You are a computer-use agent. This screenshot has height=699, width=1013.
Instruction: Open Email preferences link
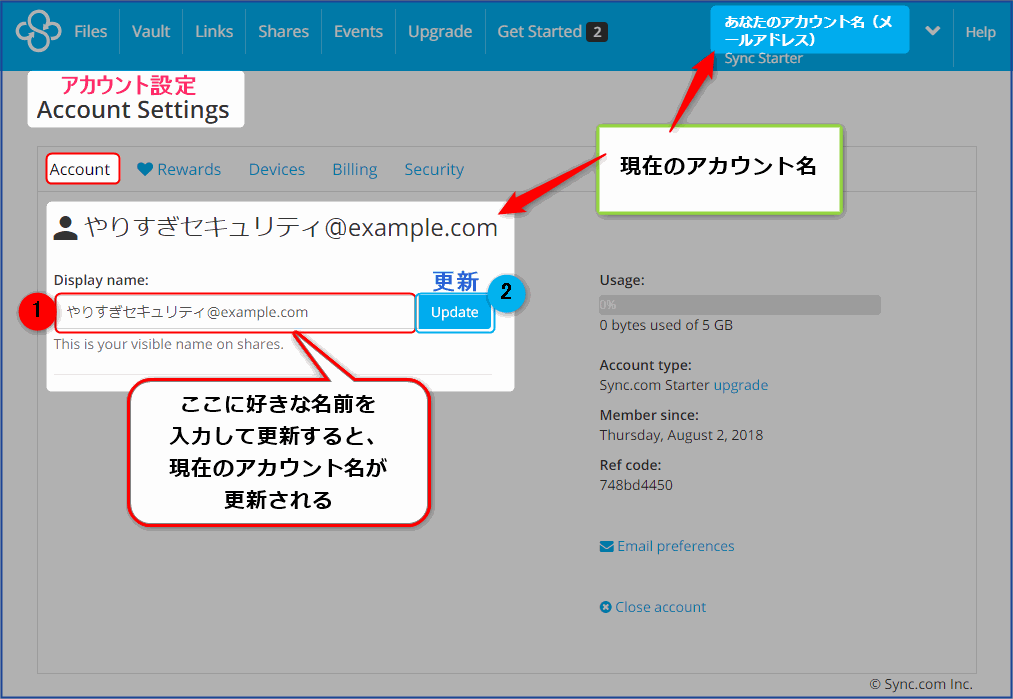676,546
